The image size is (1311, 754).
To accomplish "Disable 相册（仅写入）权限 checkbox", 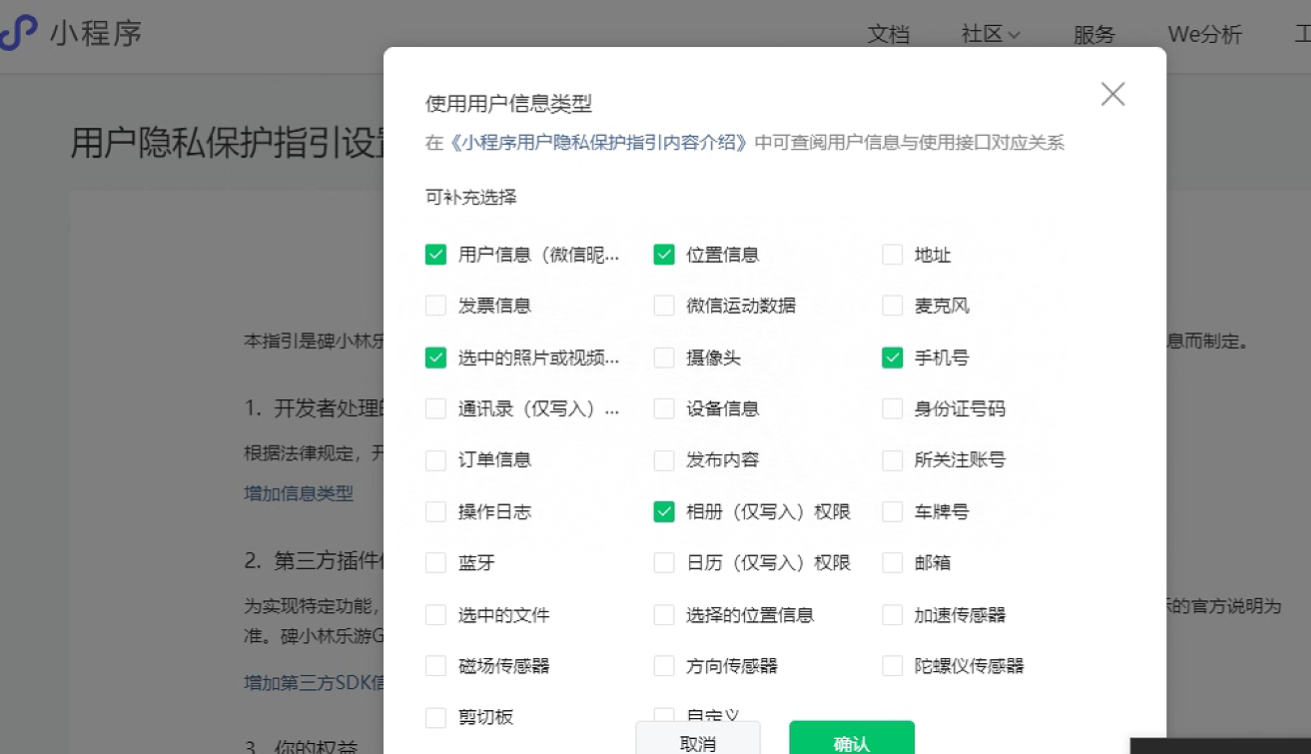I will [x=664, y=512].
